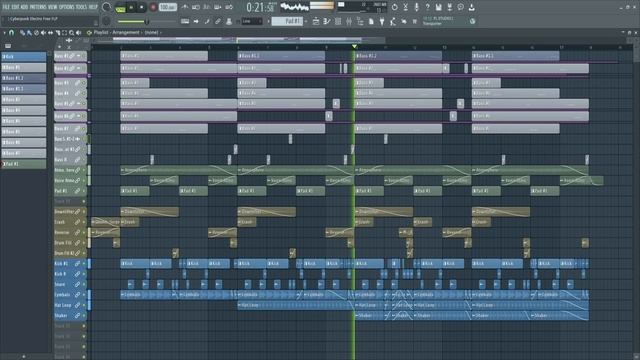
Task: Click the Hat Loop track header
Action: pyautogui.click(x=70, y=305)
